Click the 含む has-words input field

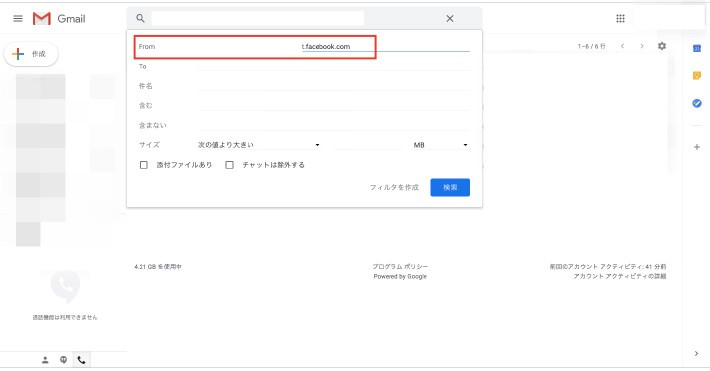[x=334, y=106]
